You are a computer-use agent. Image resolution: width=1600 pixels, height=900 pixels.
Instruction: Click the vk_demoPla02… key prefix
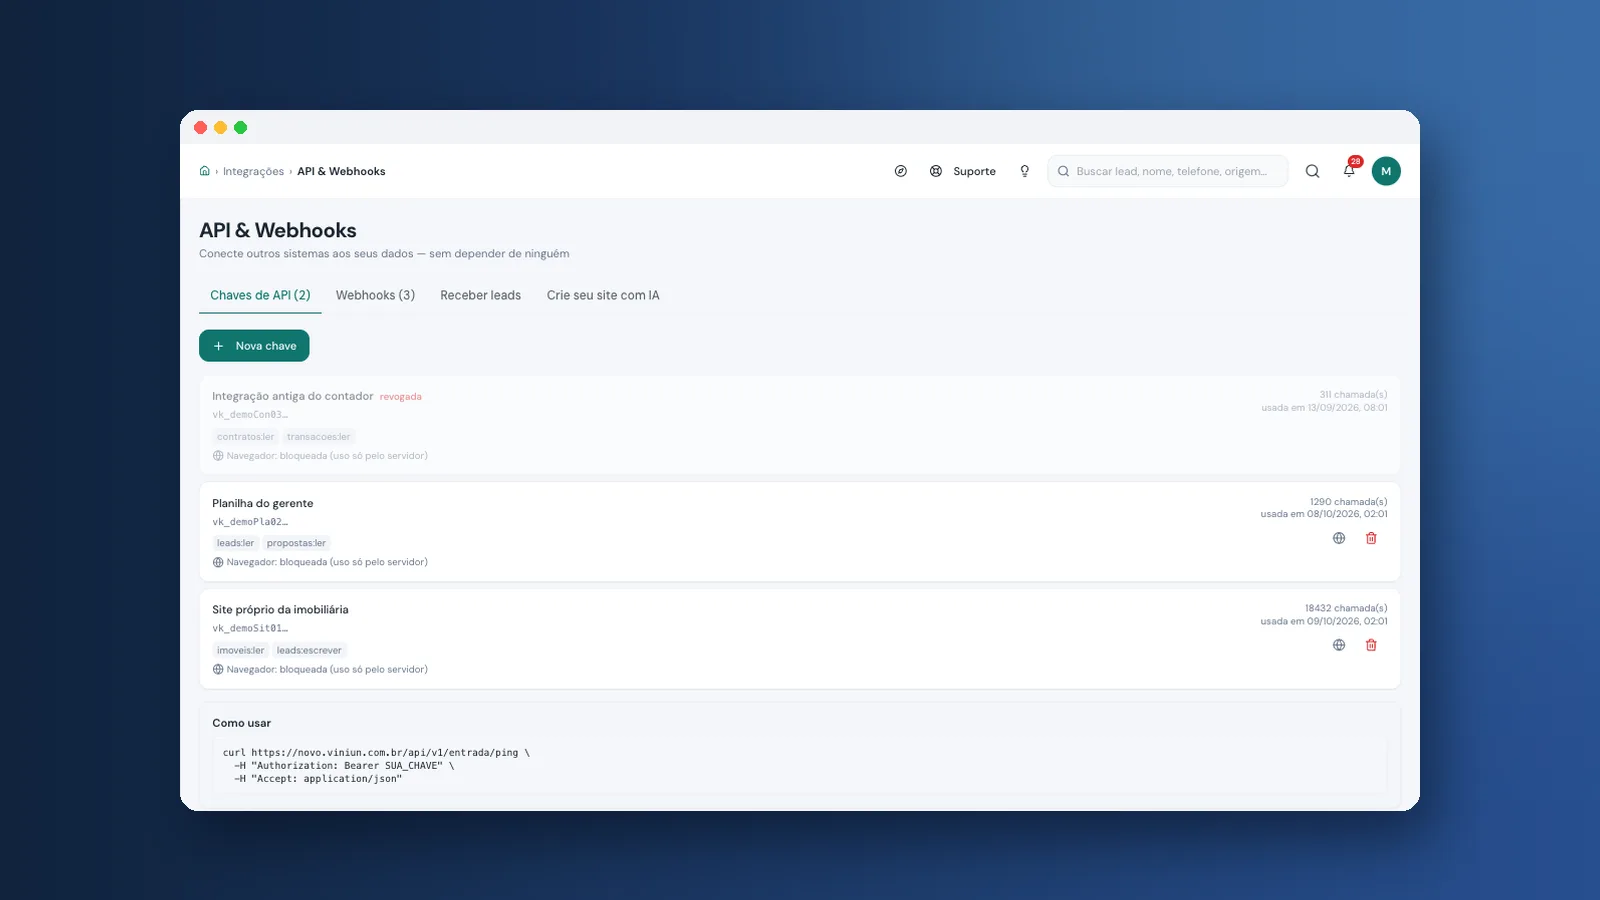pos(250,522)
